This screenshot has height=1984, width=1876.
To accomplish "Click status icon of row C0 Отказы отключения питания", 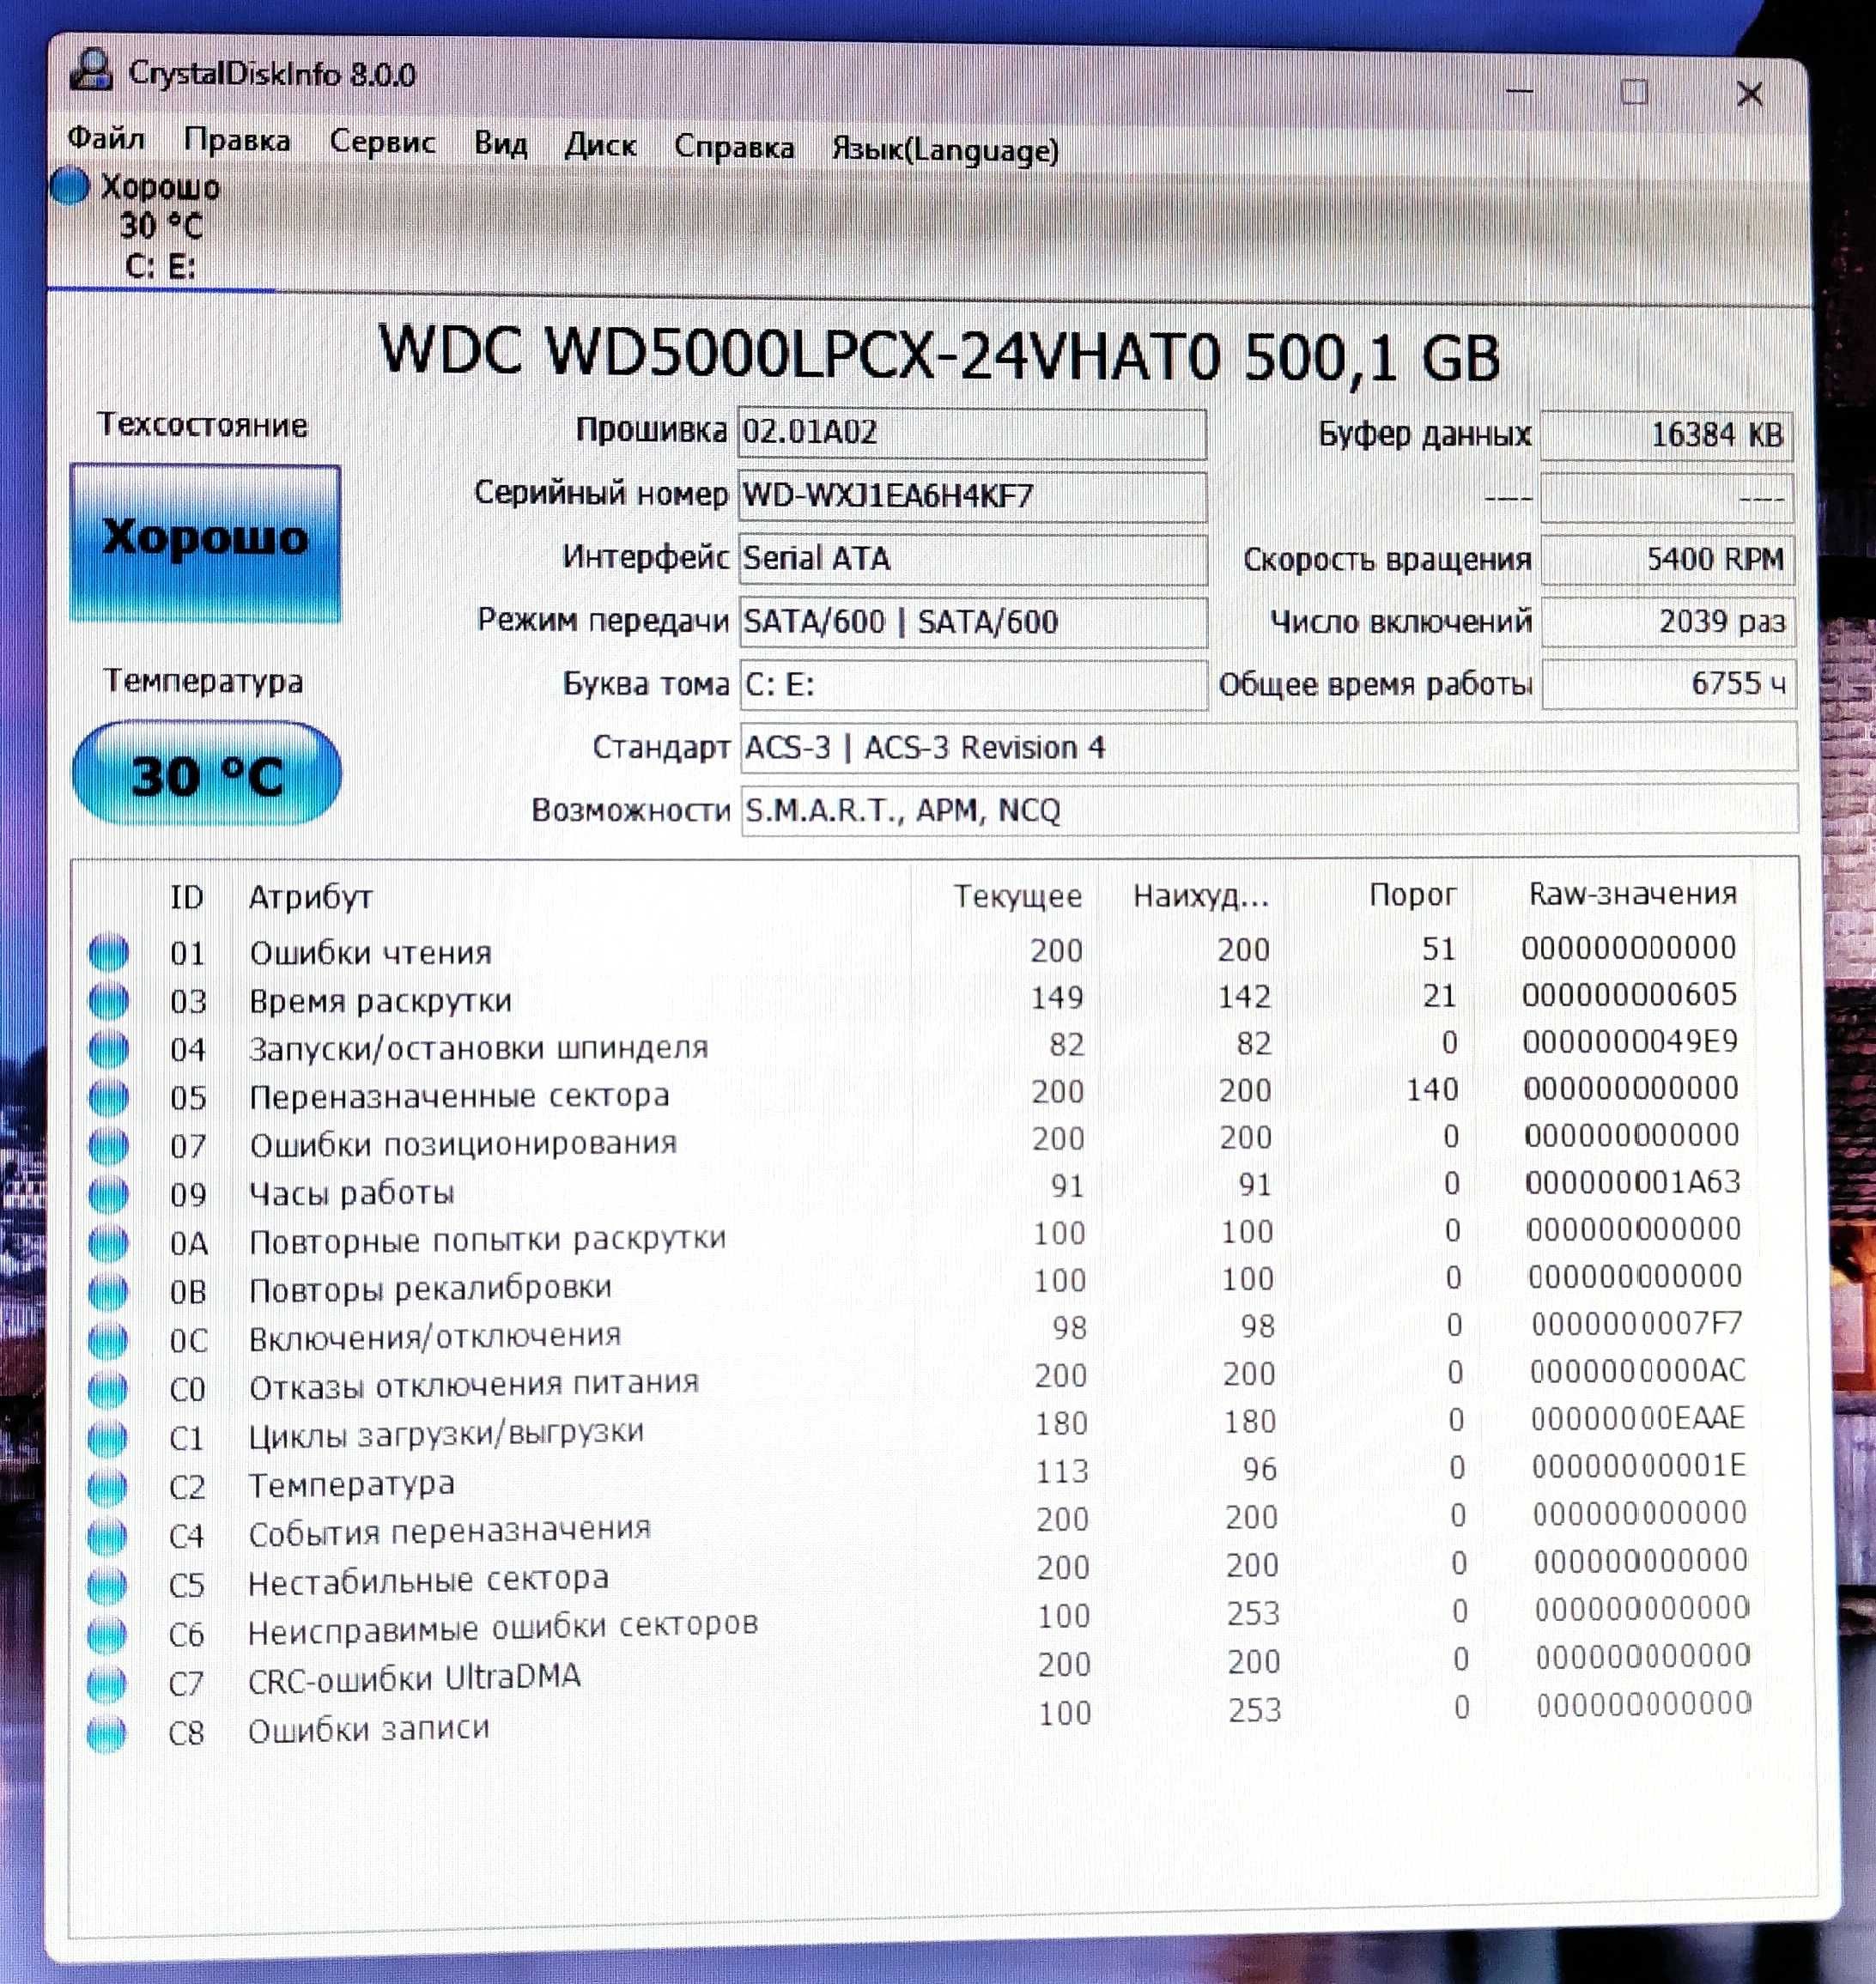I will (x=108, y=1389).
